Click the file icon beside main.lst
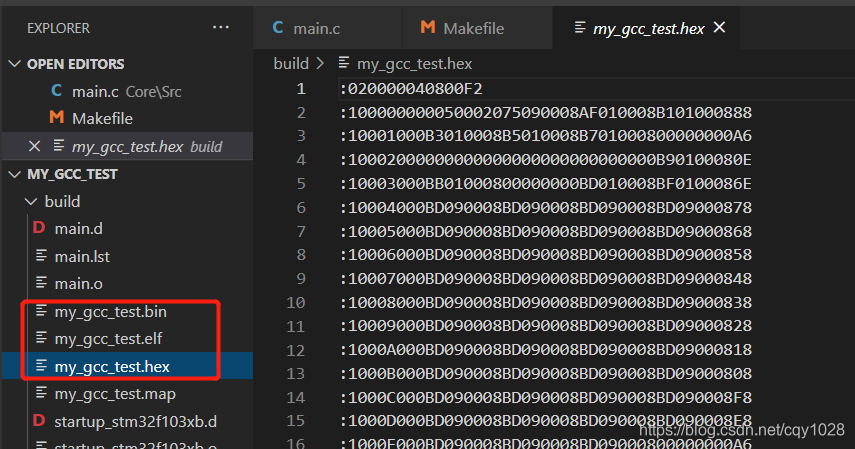 pos(41,255)
